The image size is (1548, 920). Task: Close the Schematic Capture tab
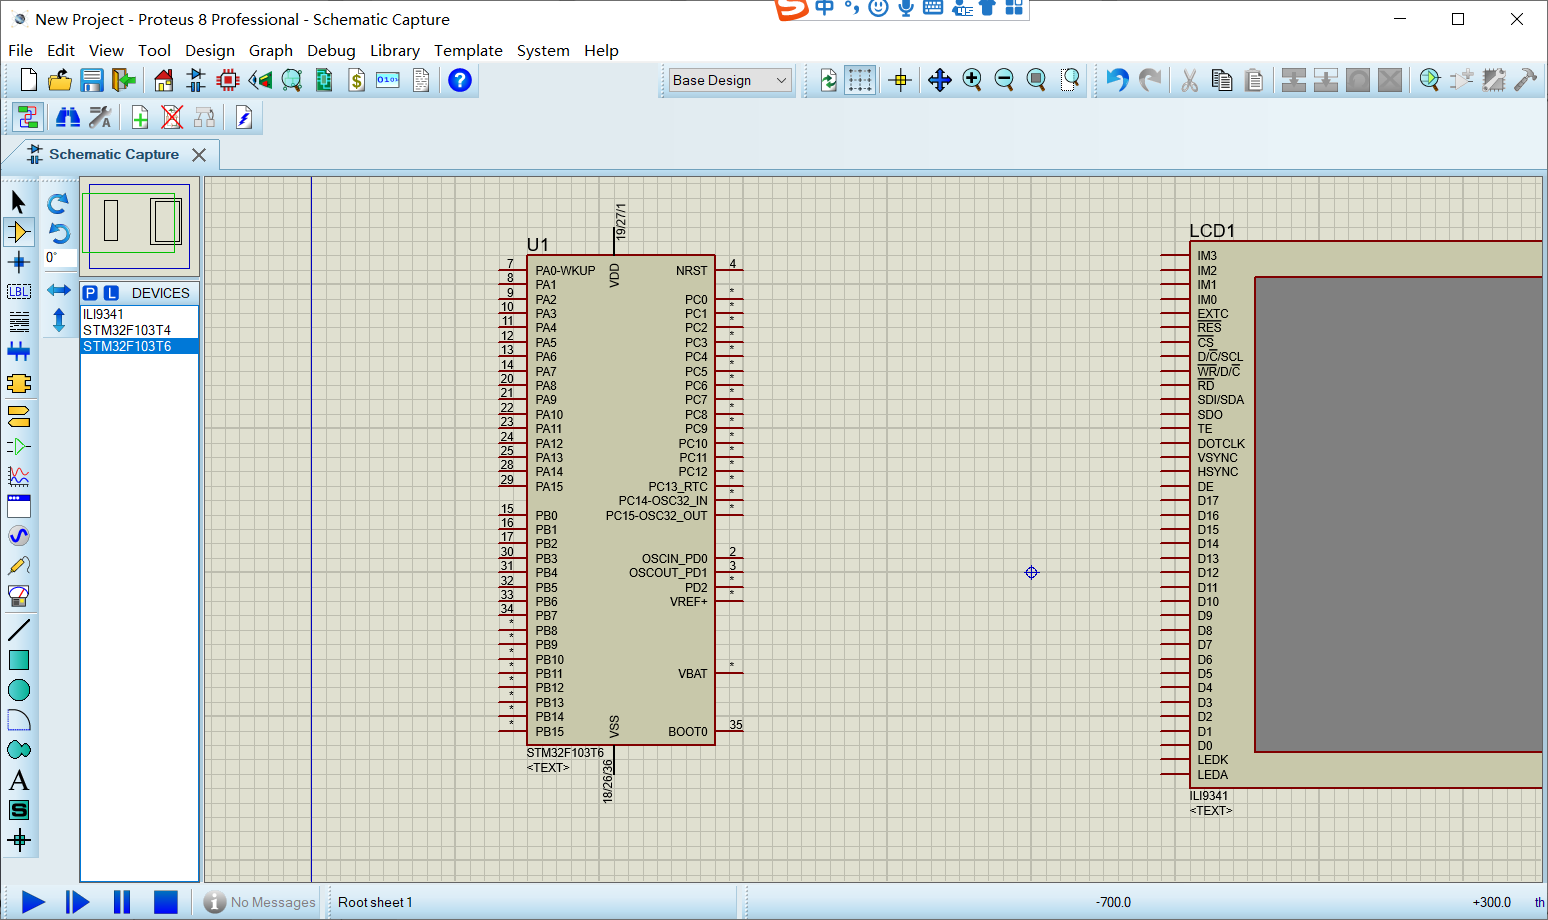point(199,155)
